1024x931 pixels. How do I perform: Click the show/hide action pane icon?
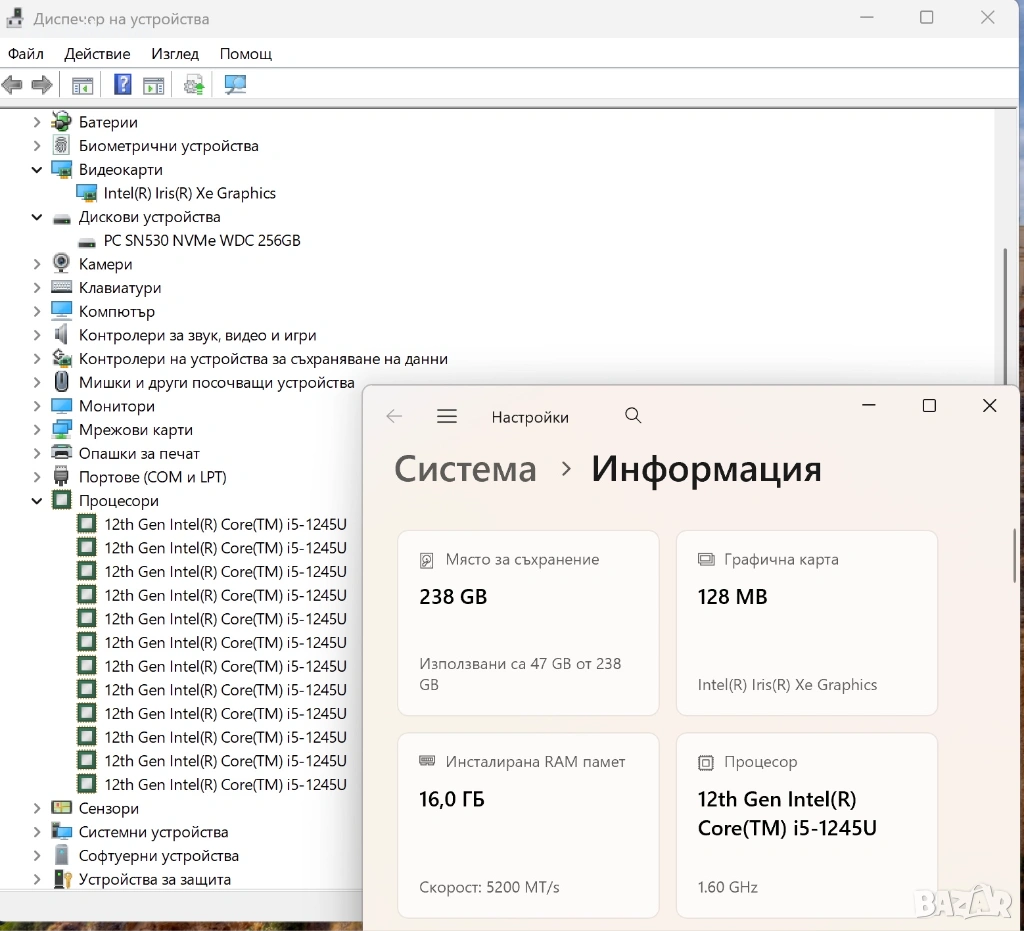pyautogui.click(x=153, y=85)
